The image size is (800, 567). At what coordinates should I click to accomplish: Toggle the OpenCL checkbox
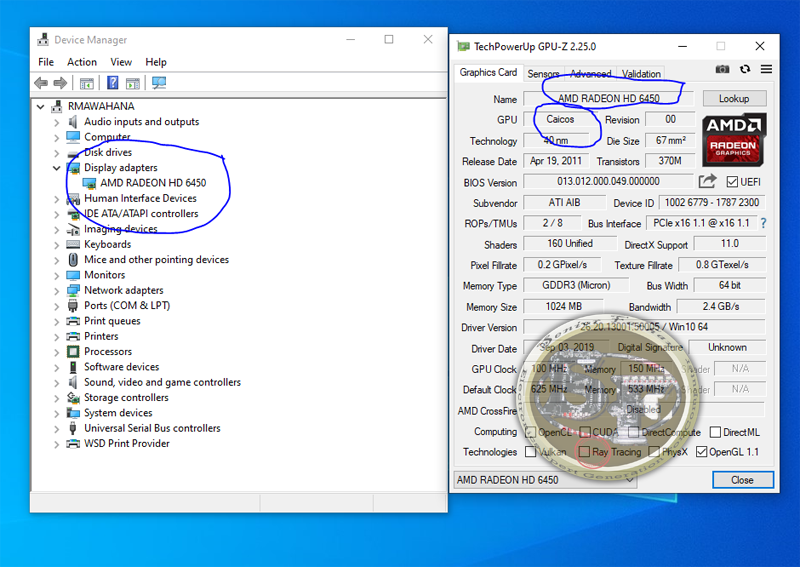(531, 432)
